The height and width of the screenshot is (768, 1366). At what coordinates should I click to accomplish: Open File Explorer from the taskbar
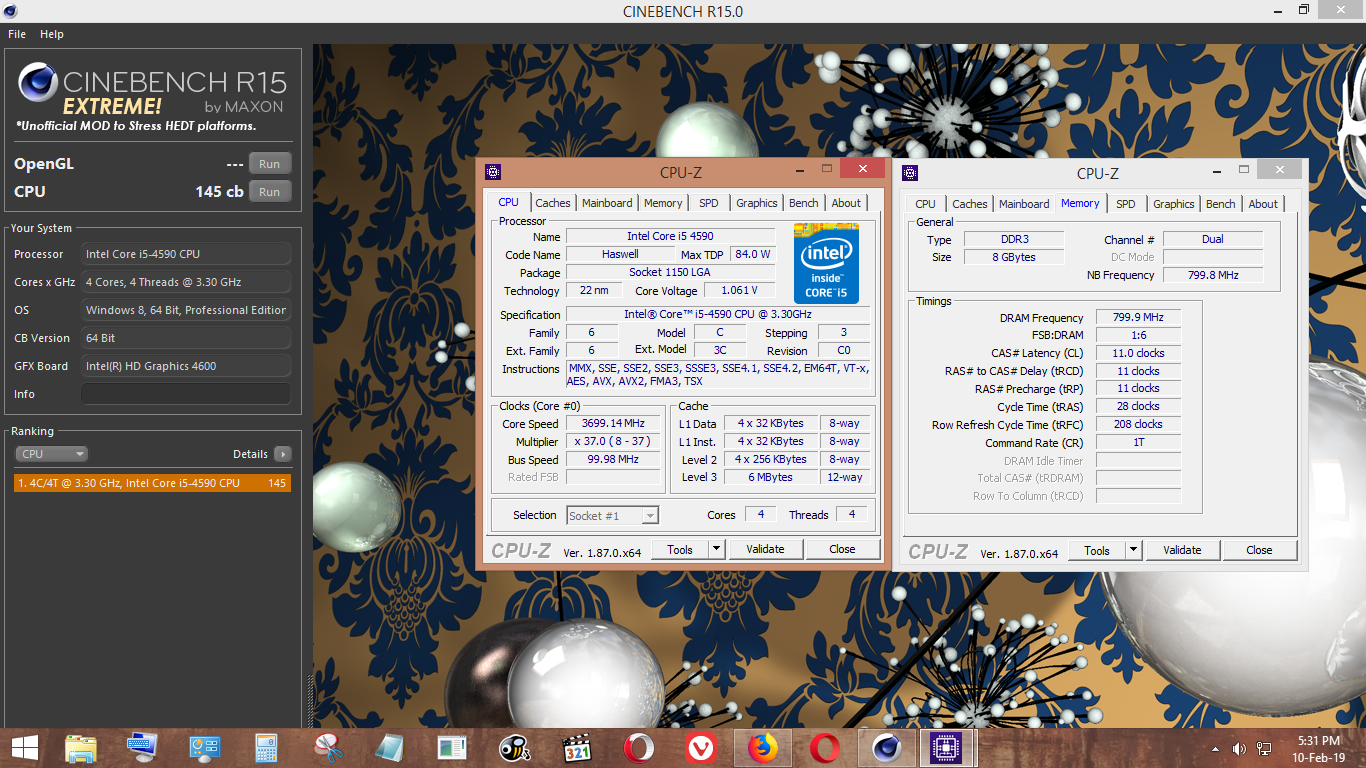[81, 747]
